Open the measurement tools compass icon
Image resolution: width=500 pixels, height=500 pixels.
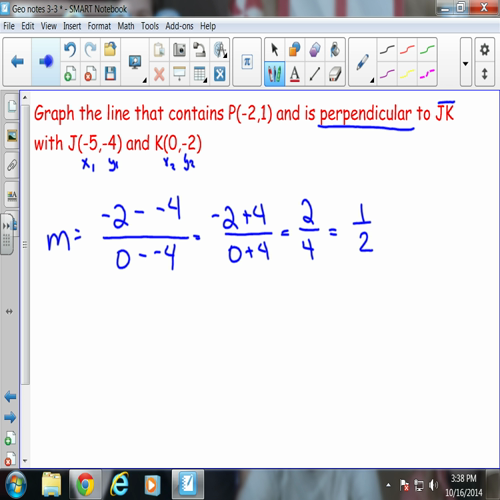tap(220, 50)
